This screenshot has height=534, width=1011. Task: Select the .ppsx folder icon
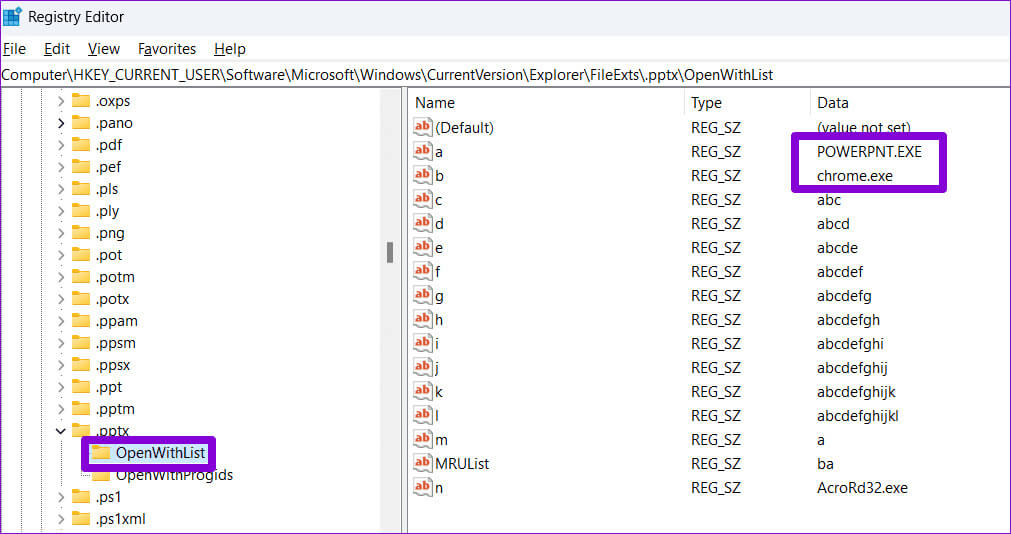click(x=81, y=365)
